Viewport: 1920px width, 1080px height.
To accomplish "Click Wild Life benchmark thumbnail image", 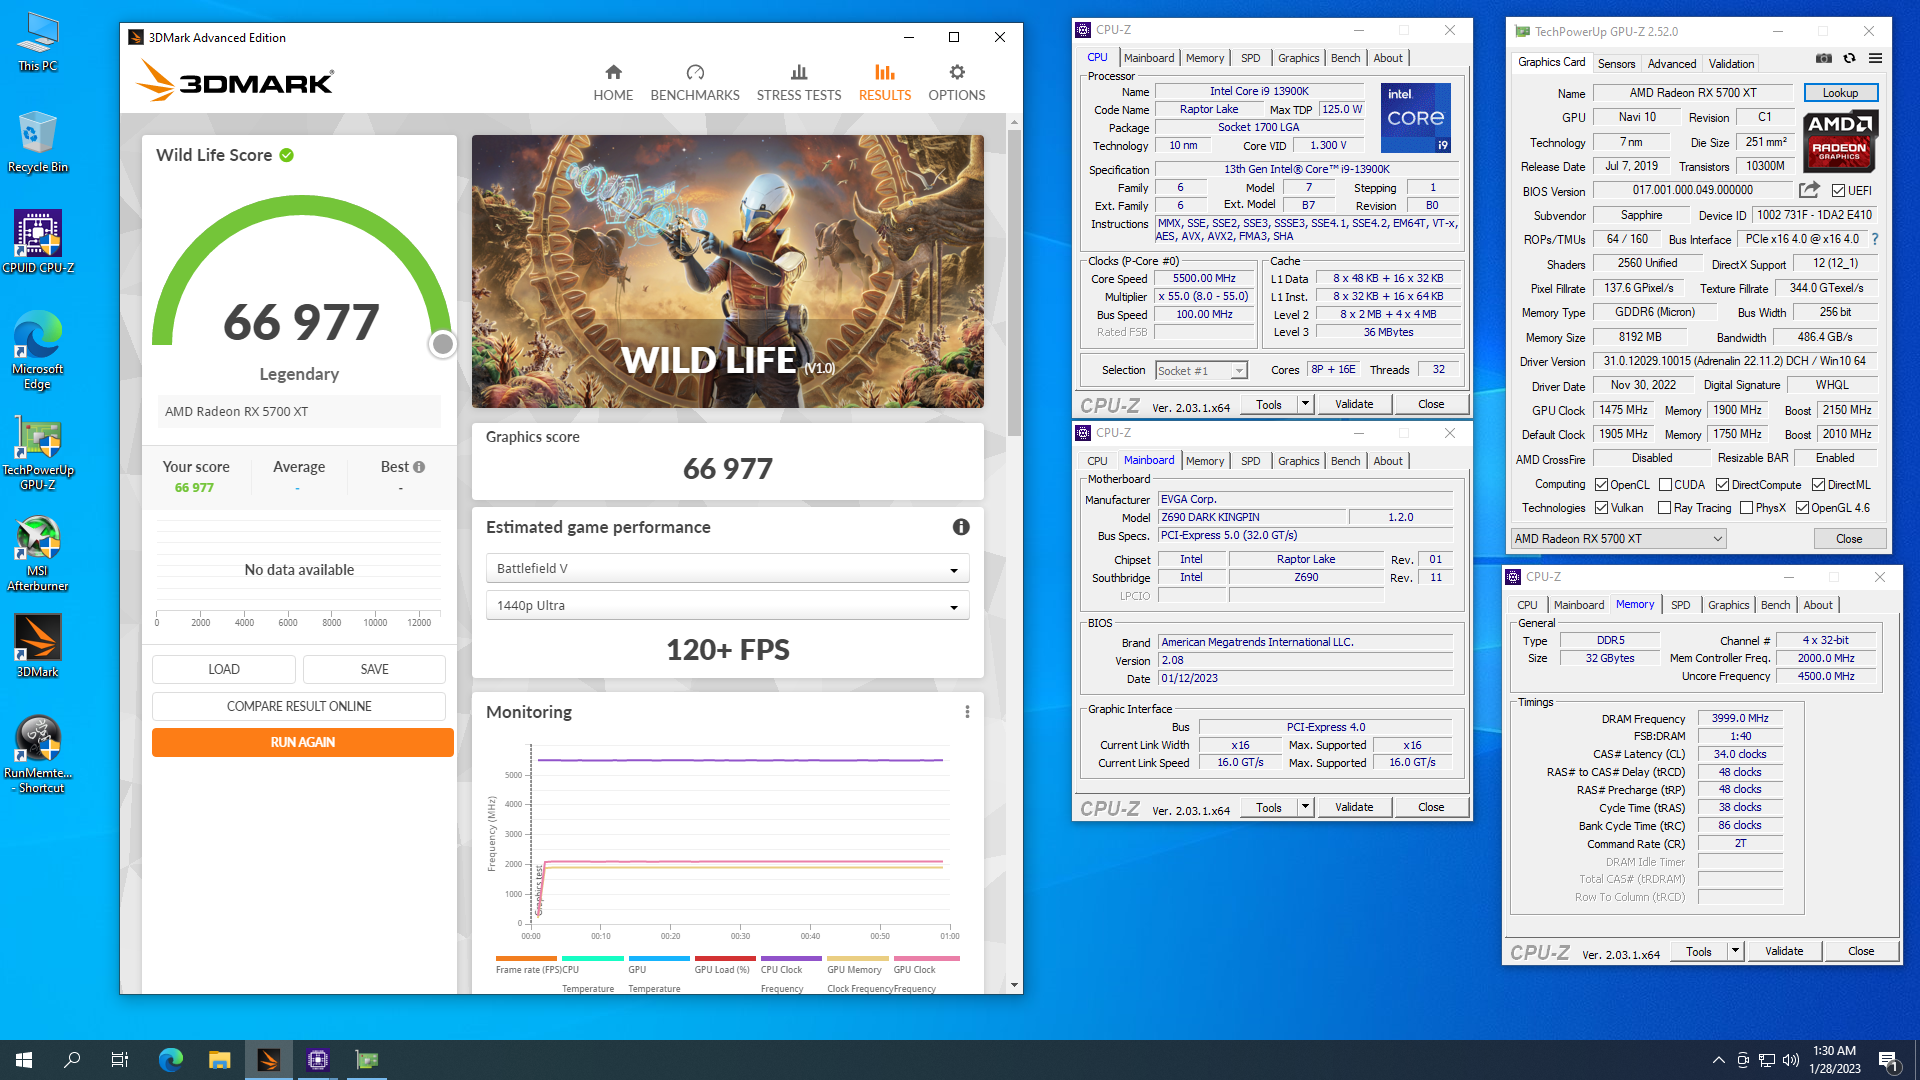I will [727, 271].
